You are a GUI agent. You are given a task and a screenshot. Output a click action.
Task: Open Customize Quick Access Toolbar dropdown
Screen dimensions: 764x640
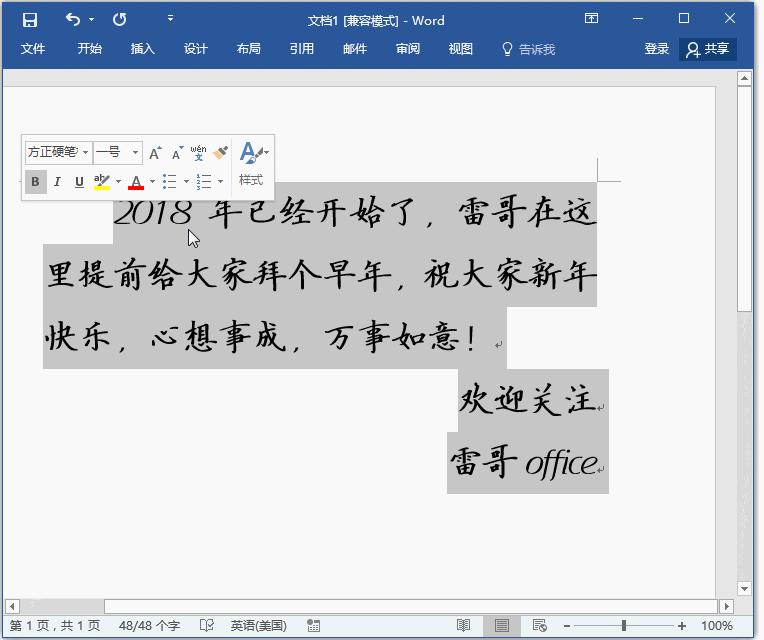coord(170,19)
